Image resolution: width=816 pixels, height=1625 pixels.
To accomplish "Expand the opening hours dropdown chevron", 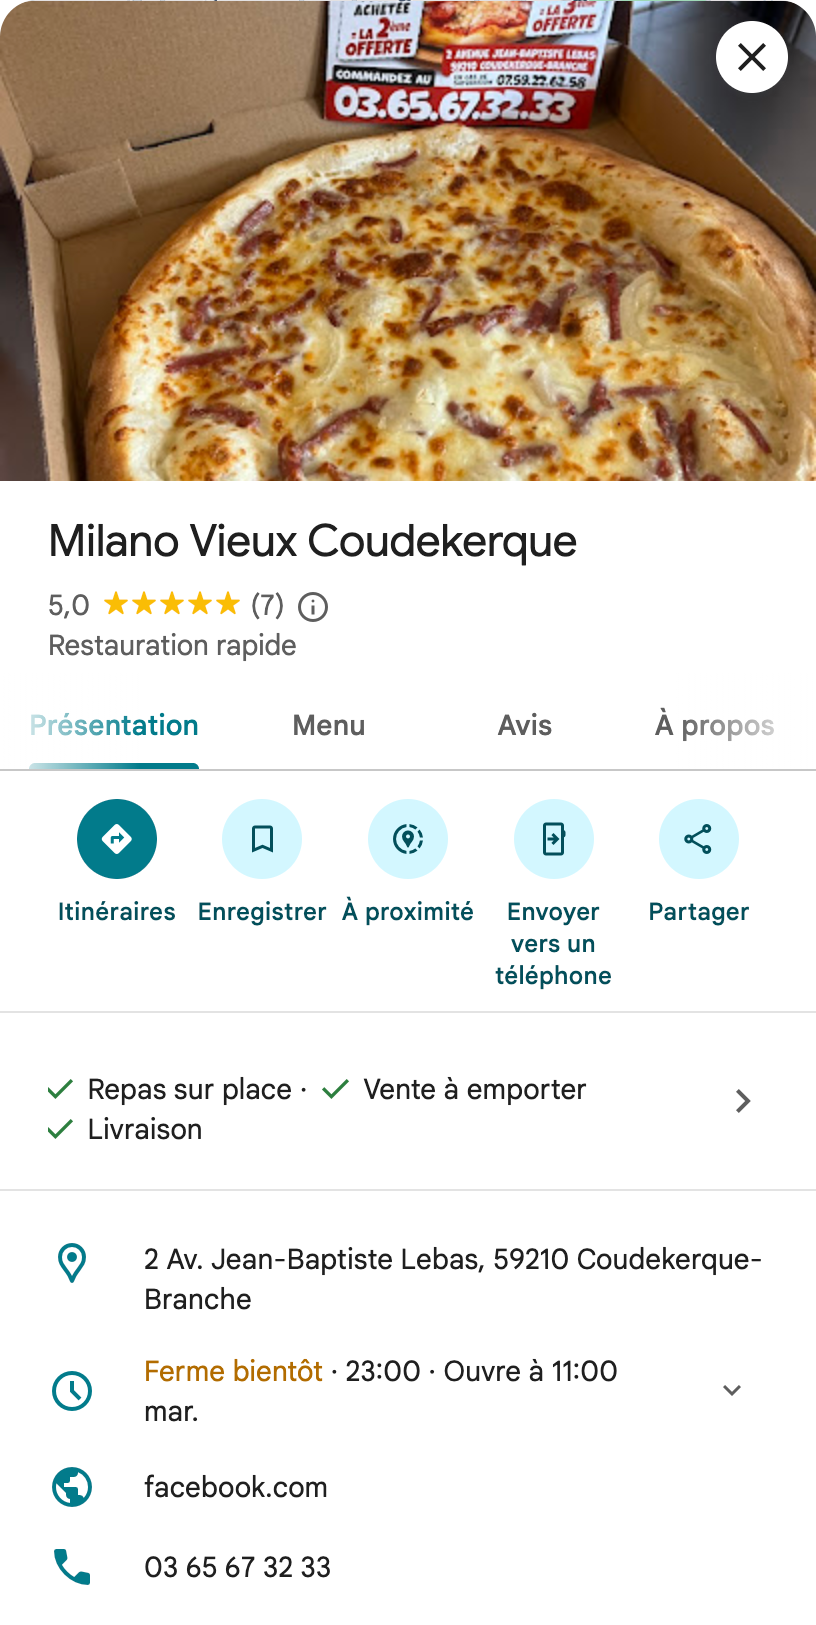I will tap(732, 1390).
